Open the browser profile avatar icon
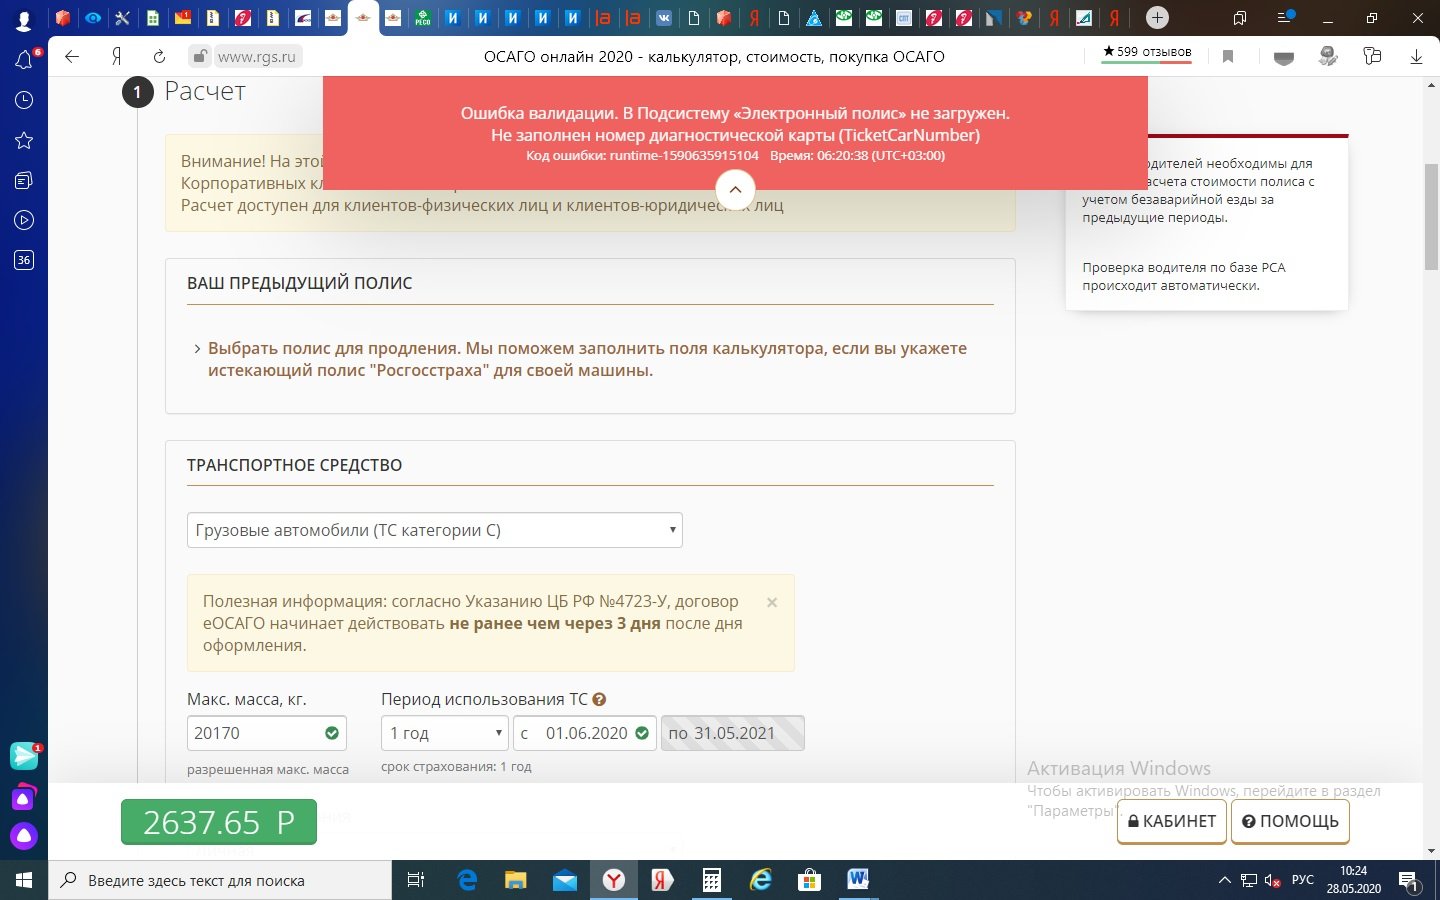 (24, 18)
